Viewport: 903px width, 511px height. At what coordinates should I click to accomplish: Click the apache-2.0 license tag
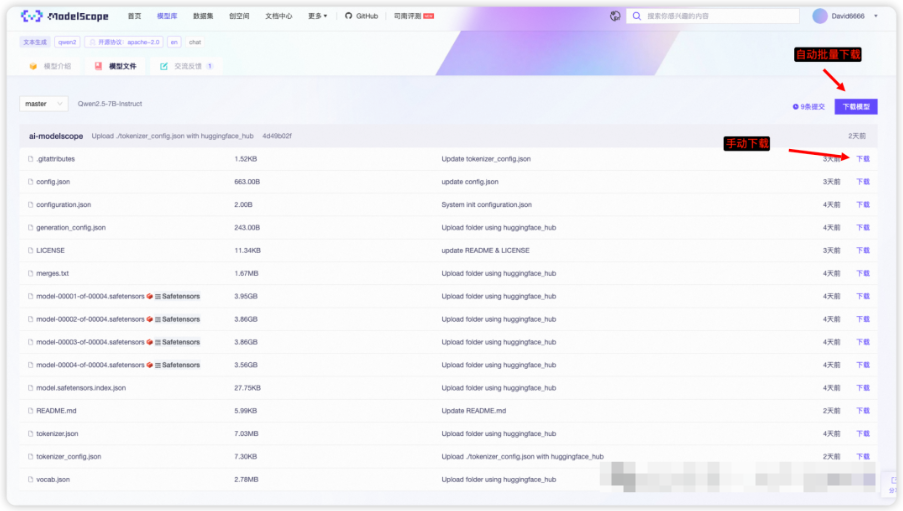pyautogui.click(x=124, y=42)
